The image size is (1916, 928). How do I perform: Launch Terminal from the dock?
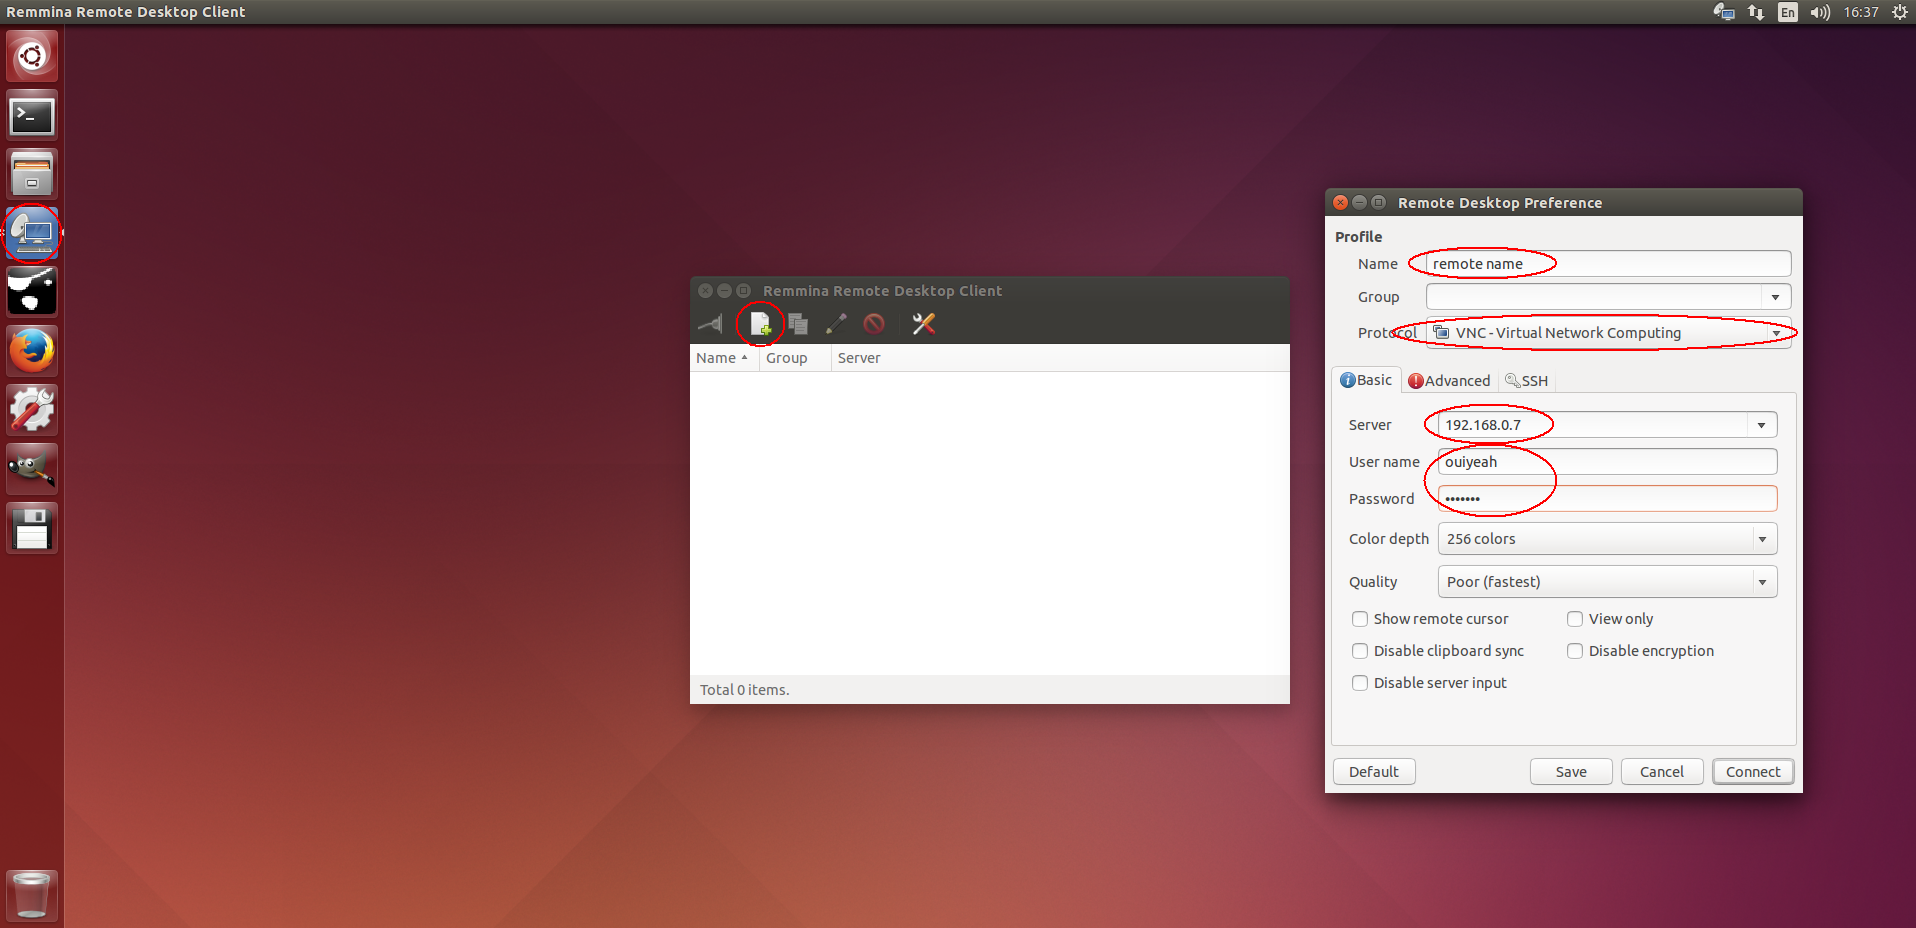[x=32, y=116]
